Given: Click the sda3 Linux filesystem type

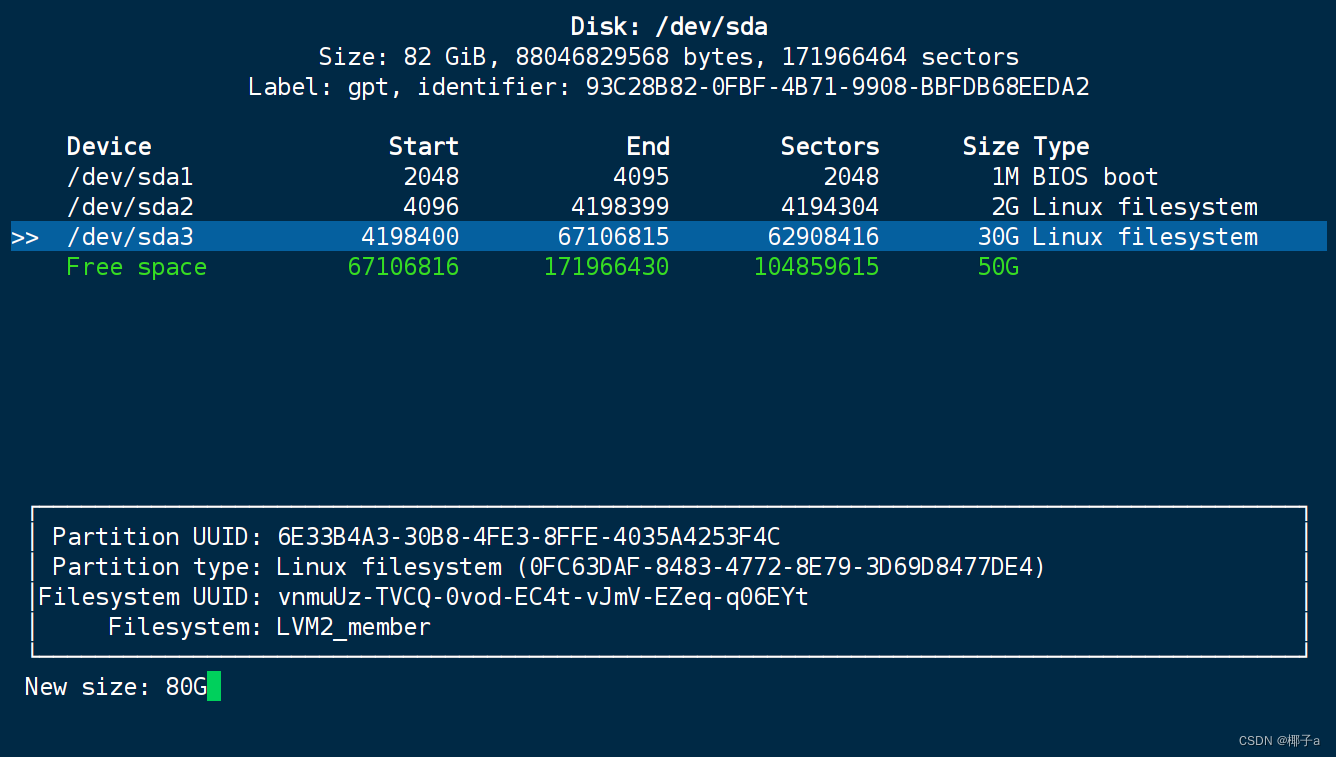Looking at the screenshot, I should [1145, 237].
